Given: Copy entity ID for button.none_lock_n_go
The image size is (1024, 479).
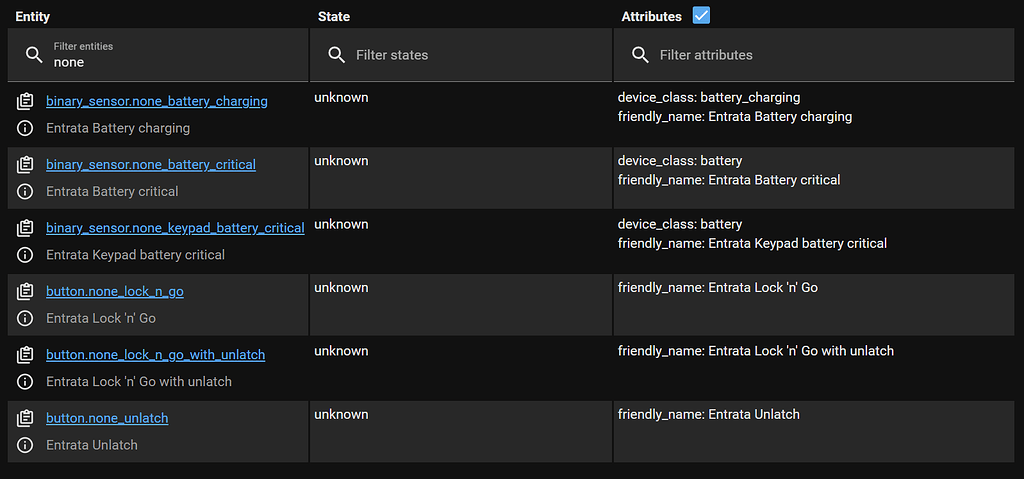Looking at the screenshot, I should tap(26, 291).
